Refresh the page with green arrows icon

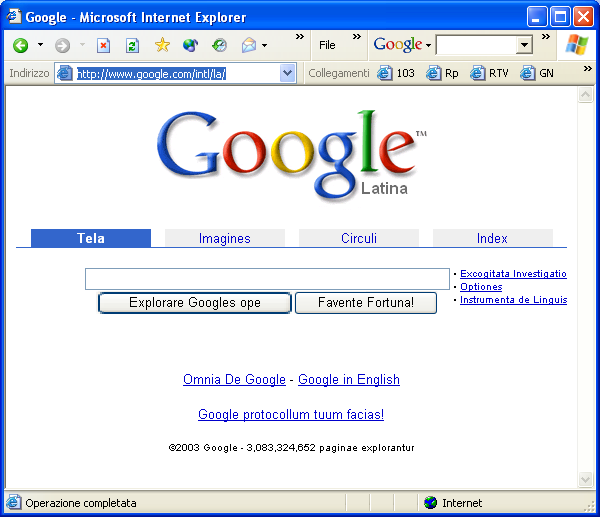point(132,46)
